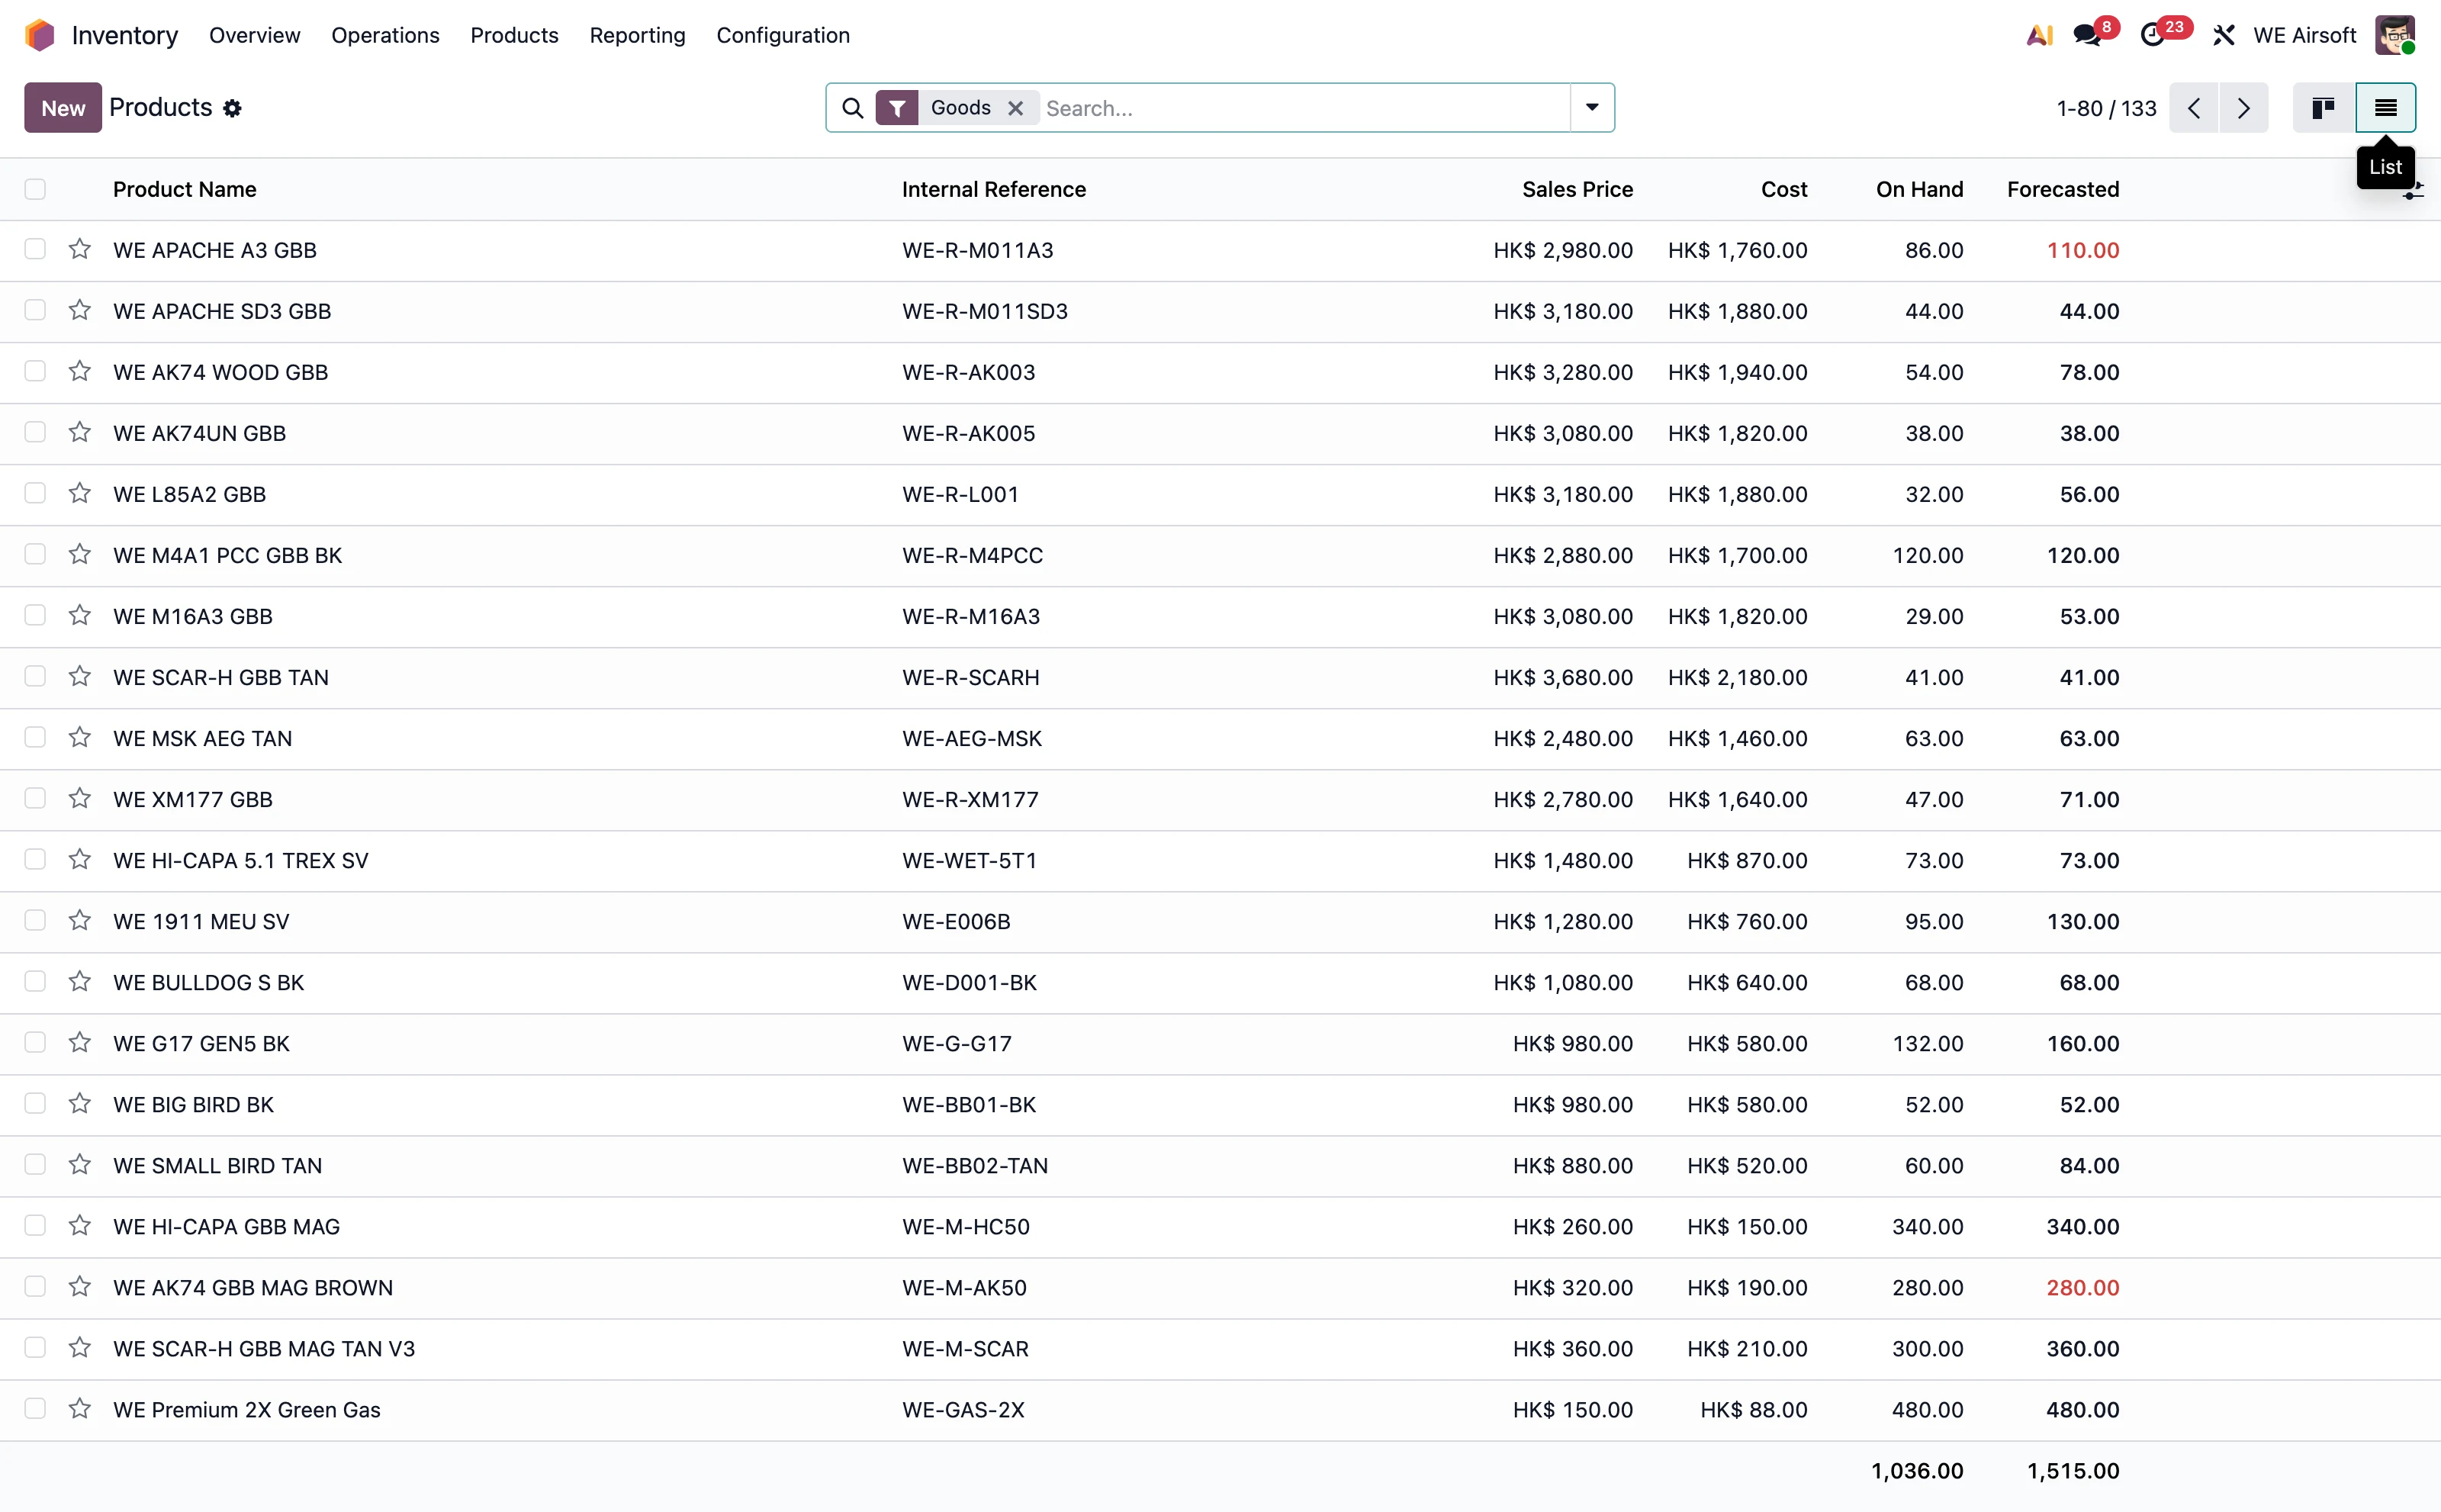Star WE XM177 GBB as favorite
Viewport: 2441px width, 1512px height.
tap(80, 798)
